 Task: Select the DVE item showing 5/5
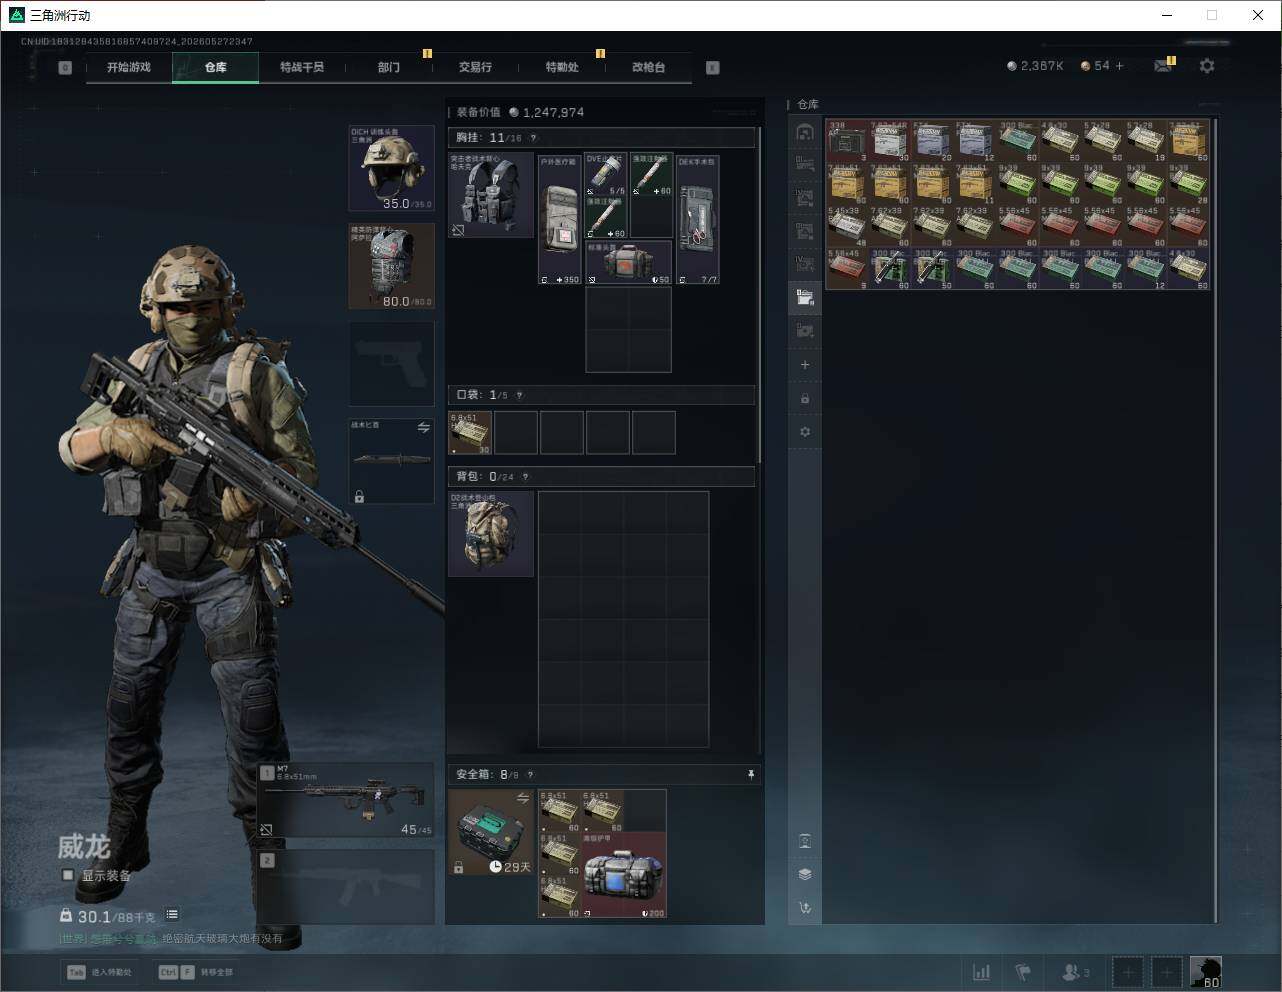click(606, 174)
